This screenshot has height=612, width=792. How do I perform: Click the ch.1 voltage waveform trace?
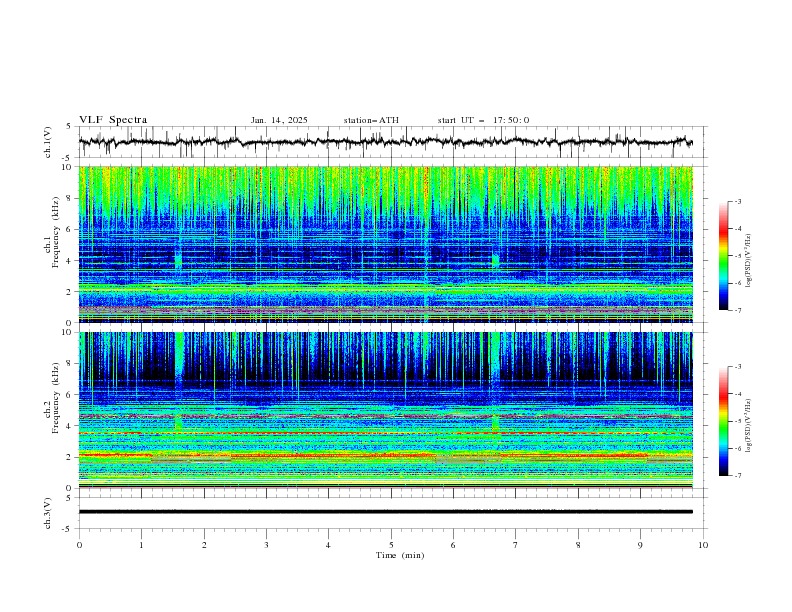pos(385,142)
